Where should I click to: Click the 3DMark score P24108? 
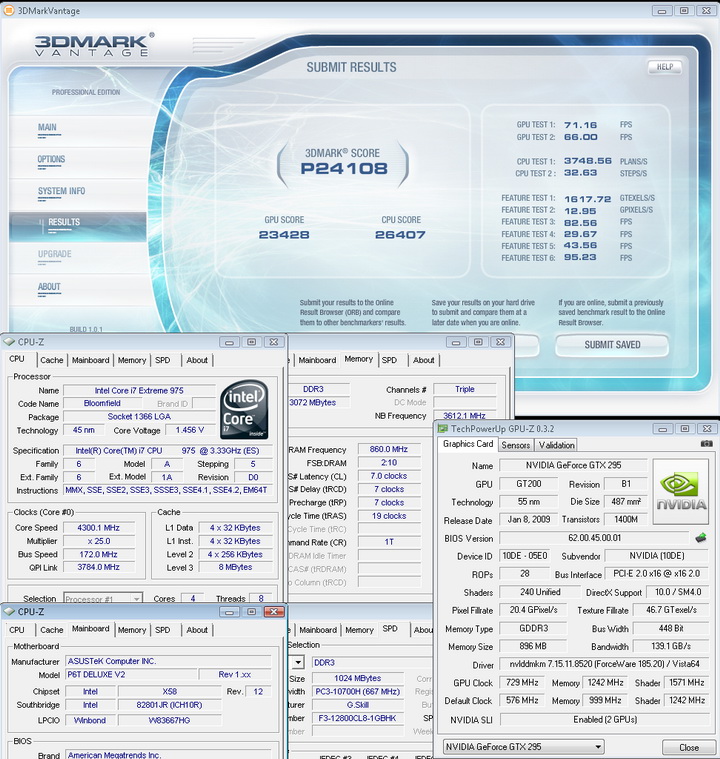(344, 168)
